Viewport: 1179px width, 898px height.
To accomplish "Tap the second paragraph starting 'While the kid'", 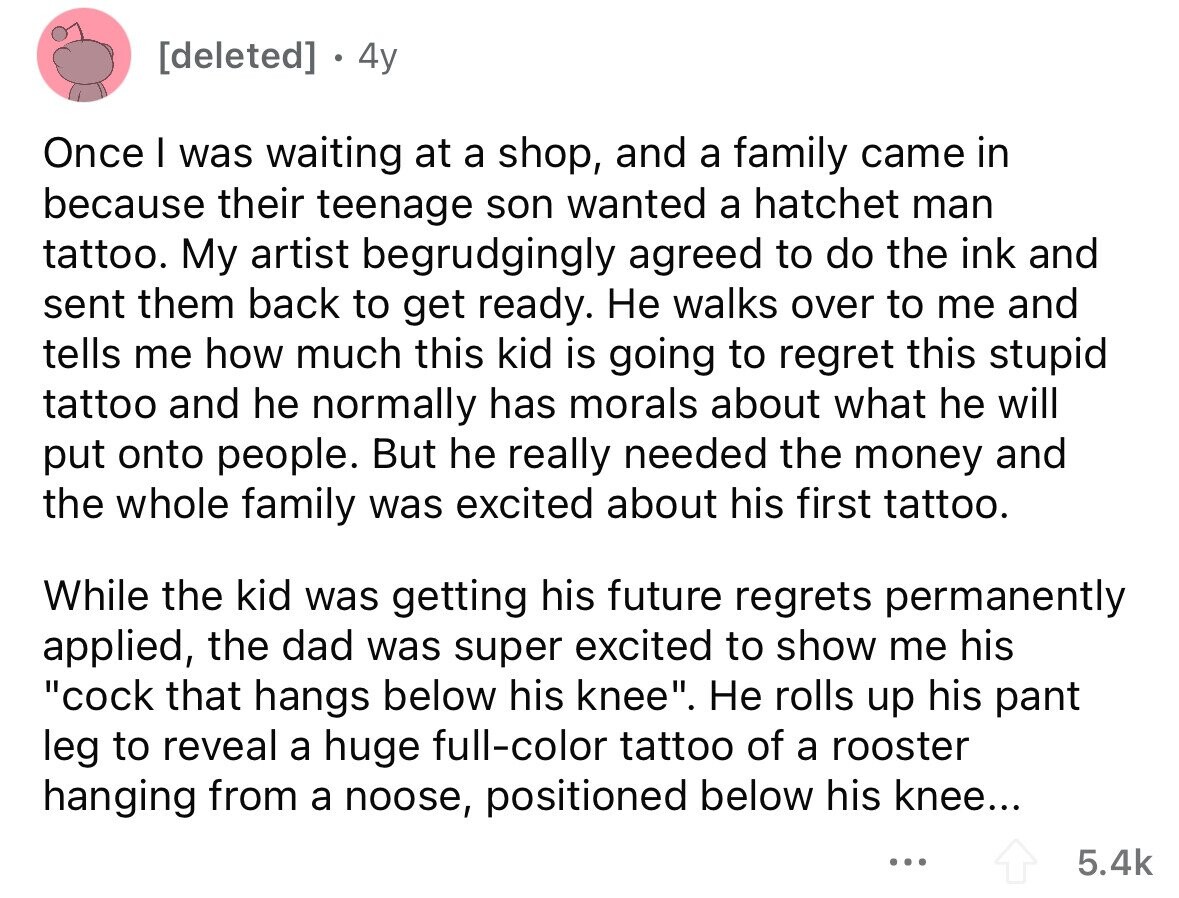I will coord(583,696).
